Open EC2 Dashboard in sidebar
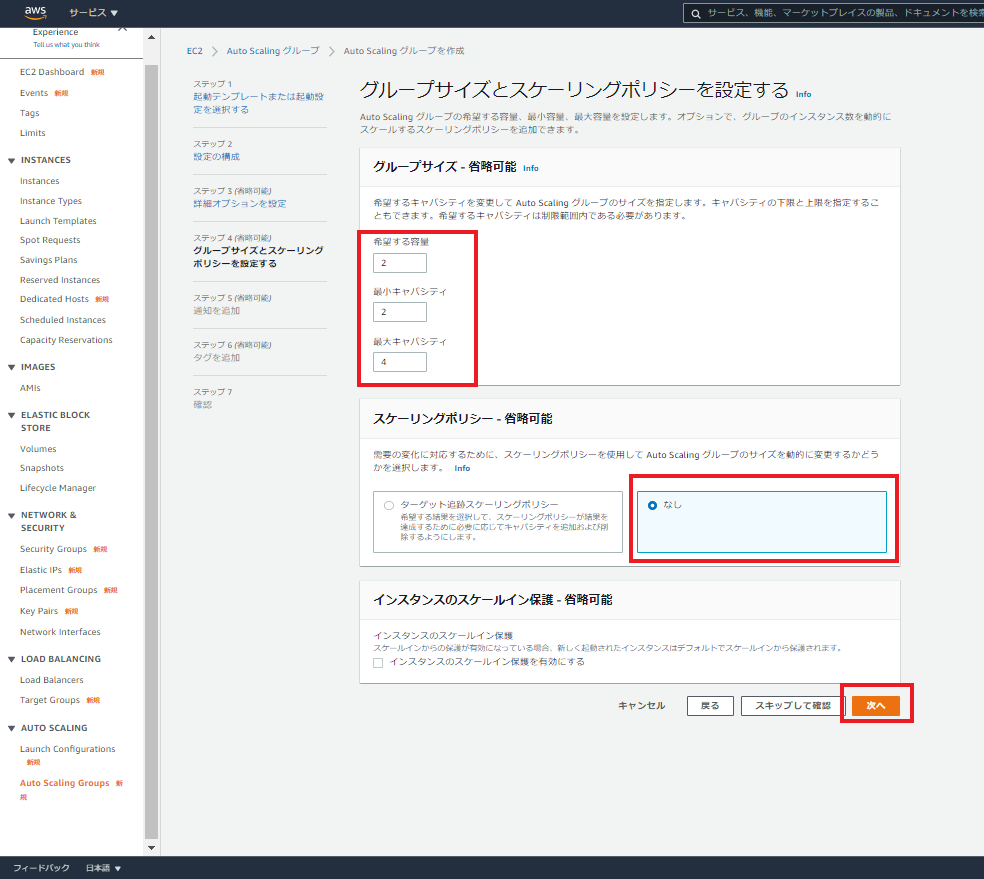This screenshot has width=984, height=879. coord(51,72)
